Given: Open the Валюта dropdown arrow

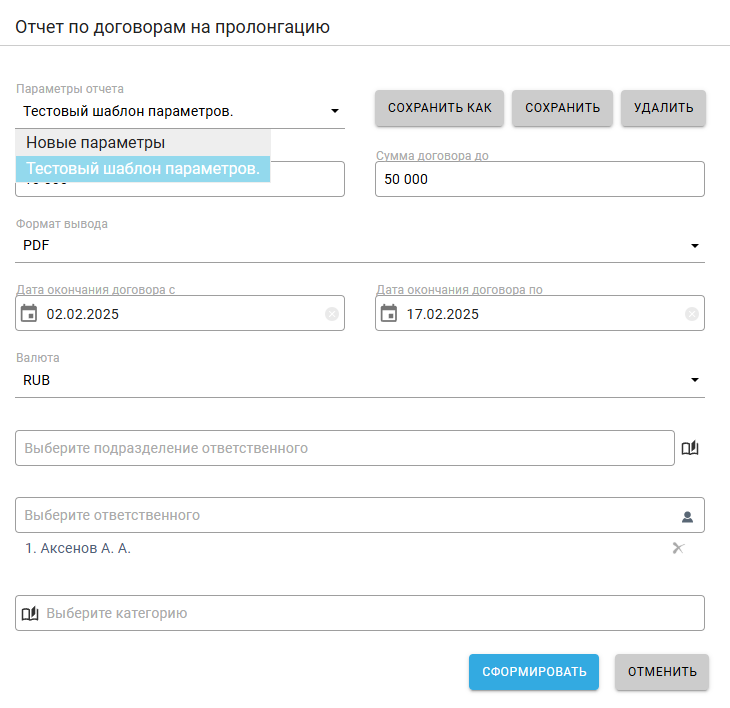Looking at the screenshot, I should [694, 380].
